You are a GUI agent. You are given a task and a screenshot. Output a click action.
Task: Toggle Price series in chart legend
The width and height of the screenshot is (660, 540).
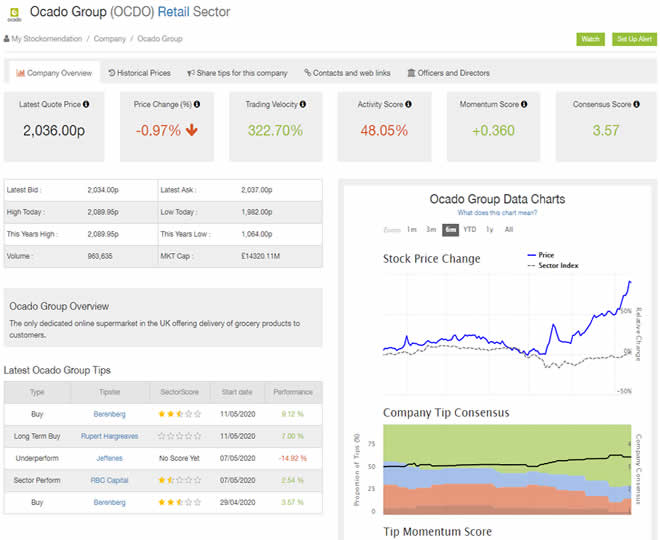[x=545, y=255]
